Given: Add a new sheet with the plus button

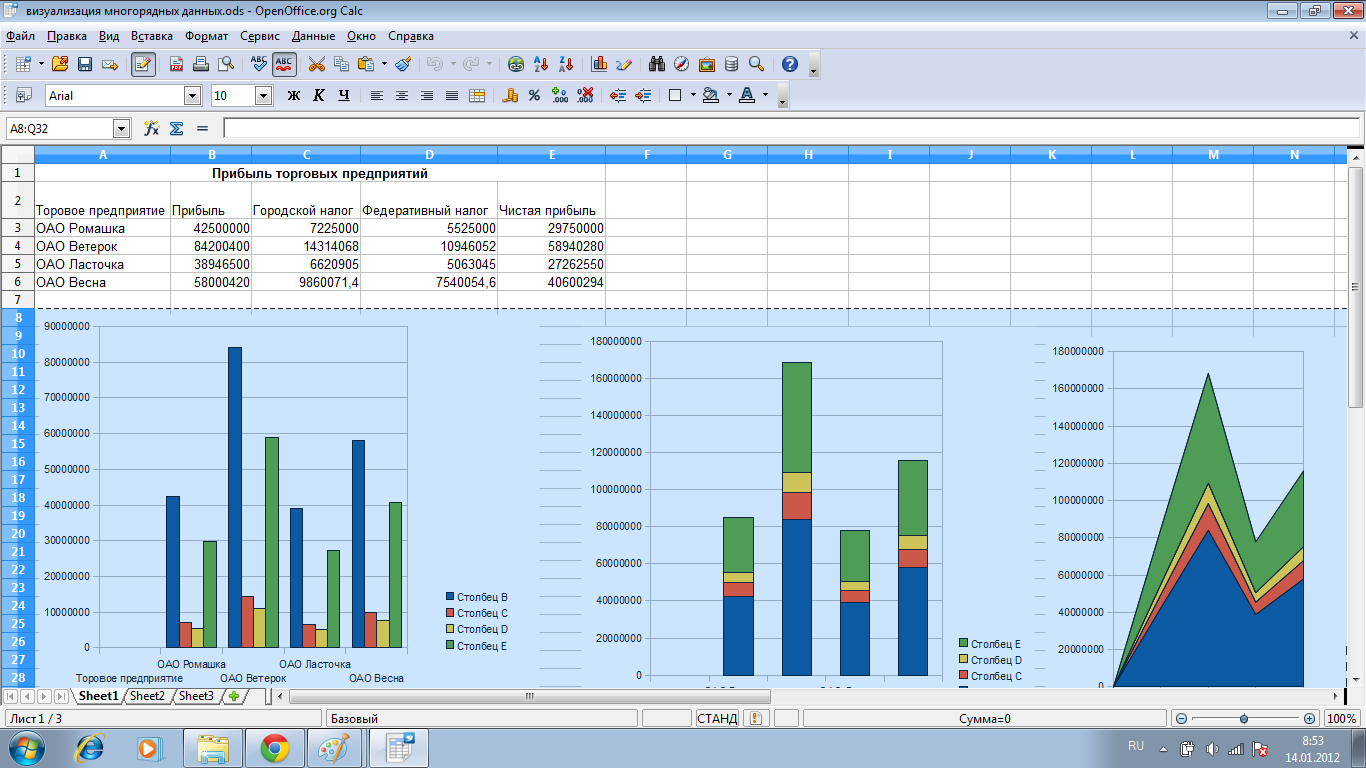Looking at the screenshot, I should (234, 696).
